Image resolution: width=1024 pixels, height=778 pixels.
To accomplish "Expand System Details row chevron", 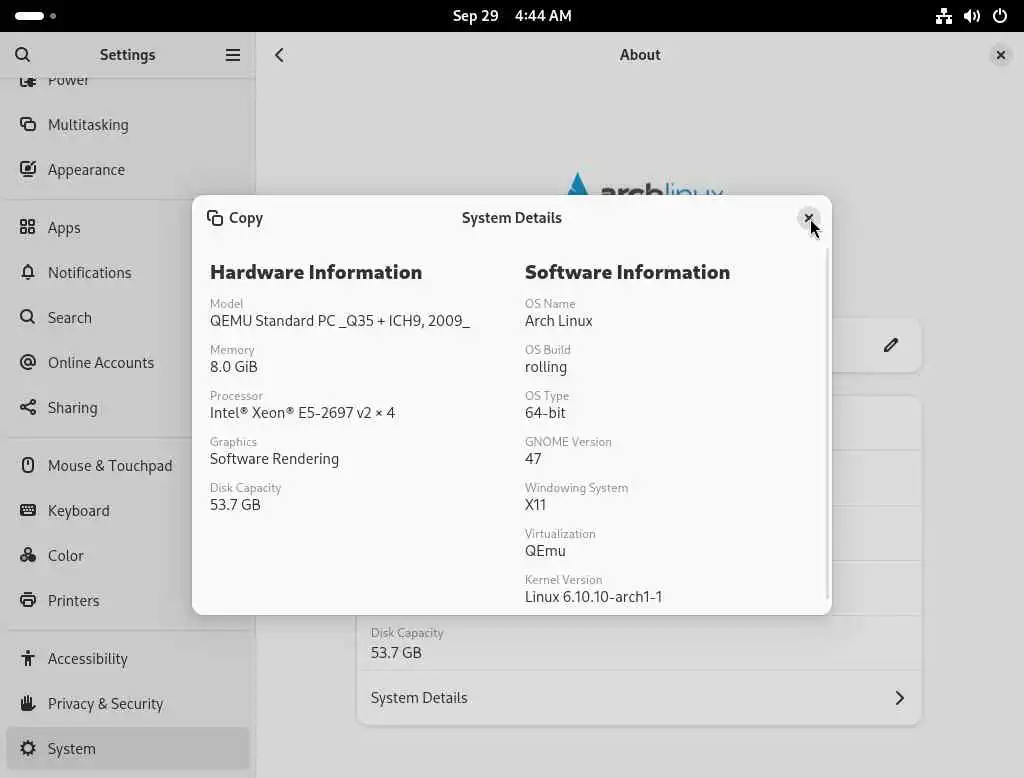I will pos(899,698).
